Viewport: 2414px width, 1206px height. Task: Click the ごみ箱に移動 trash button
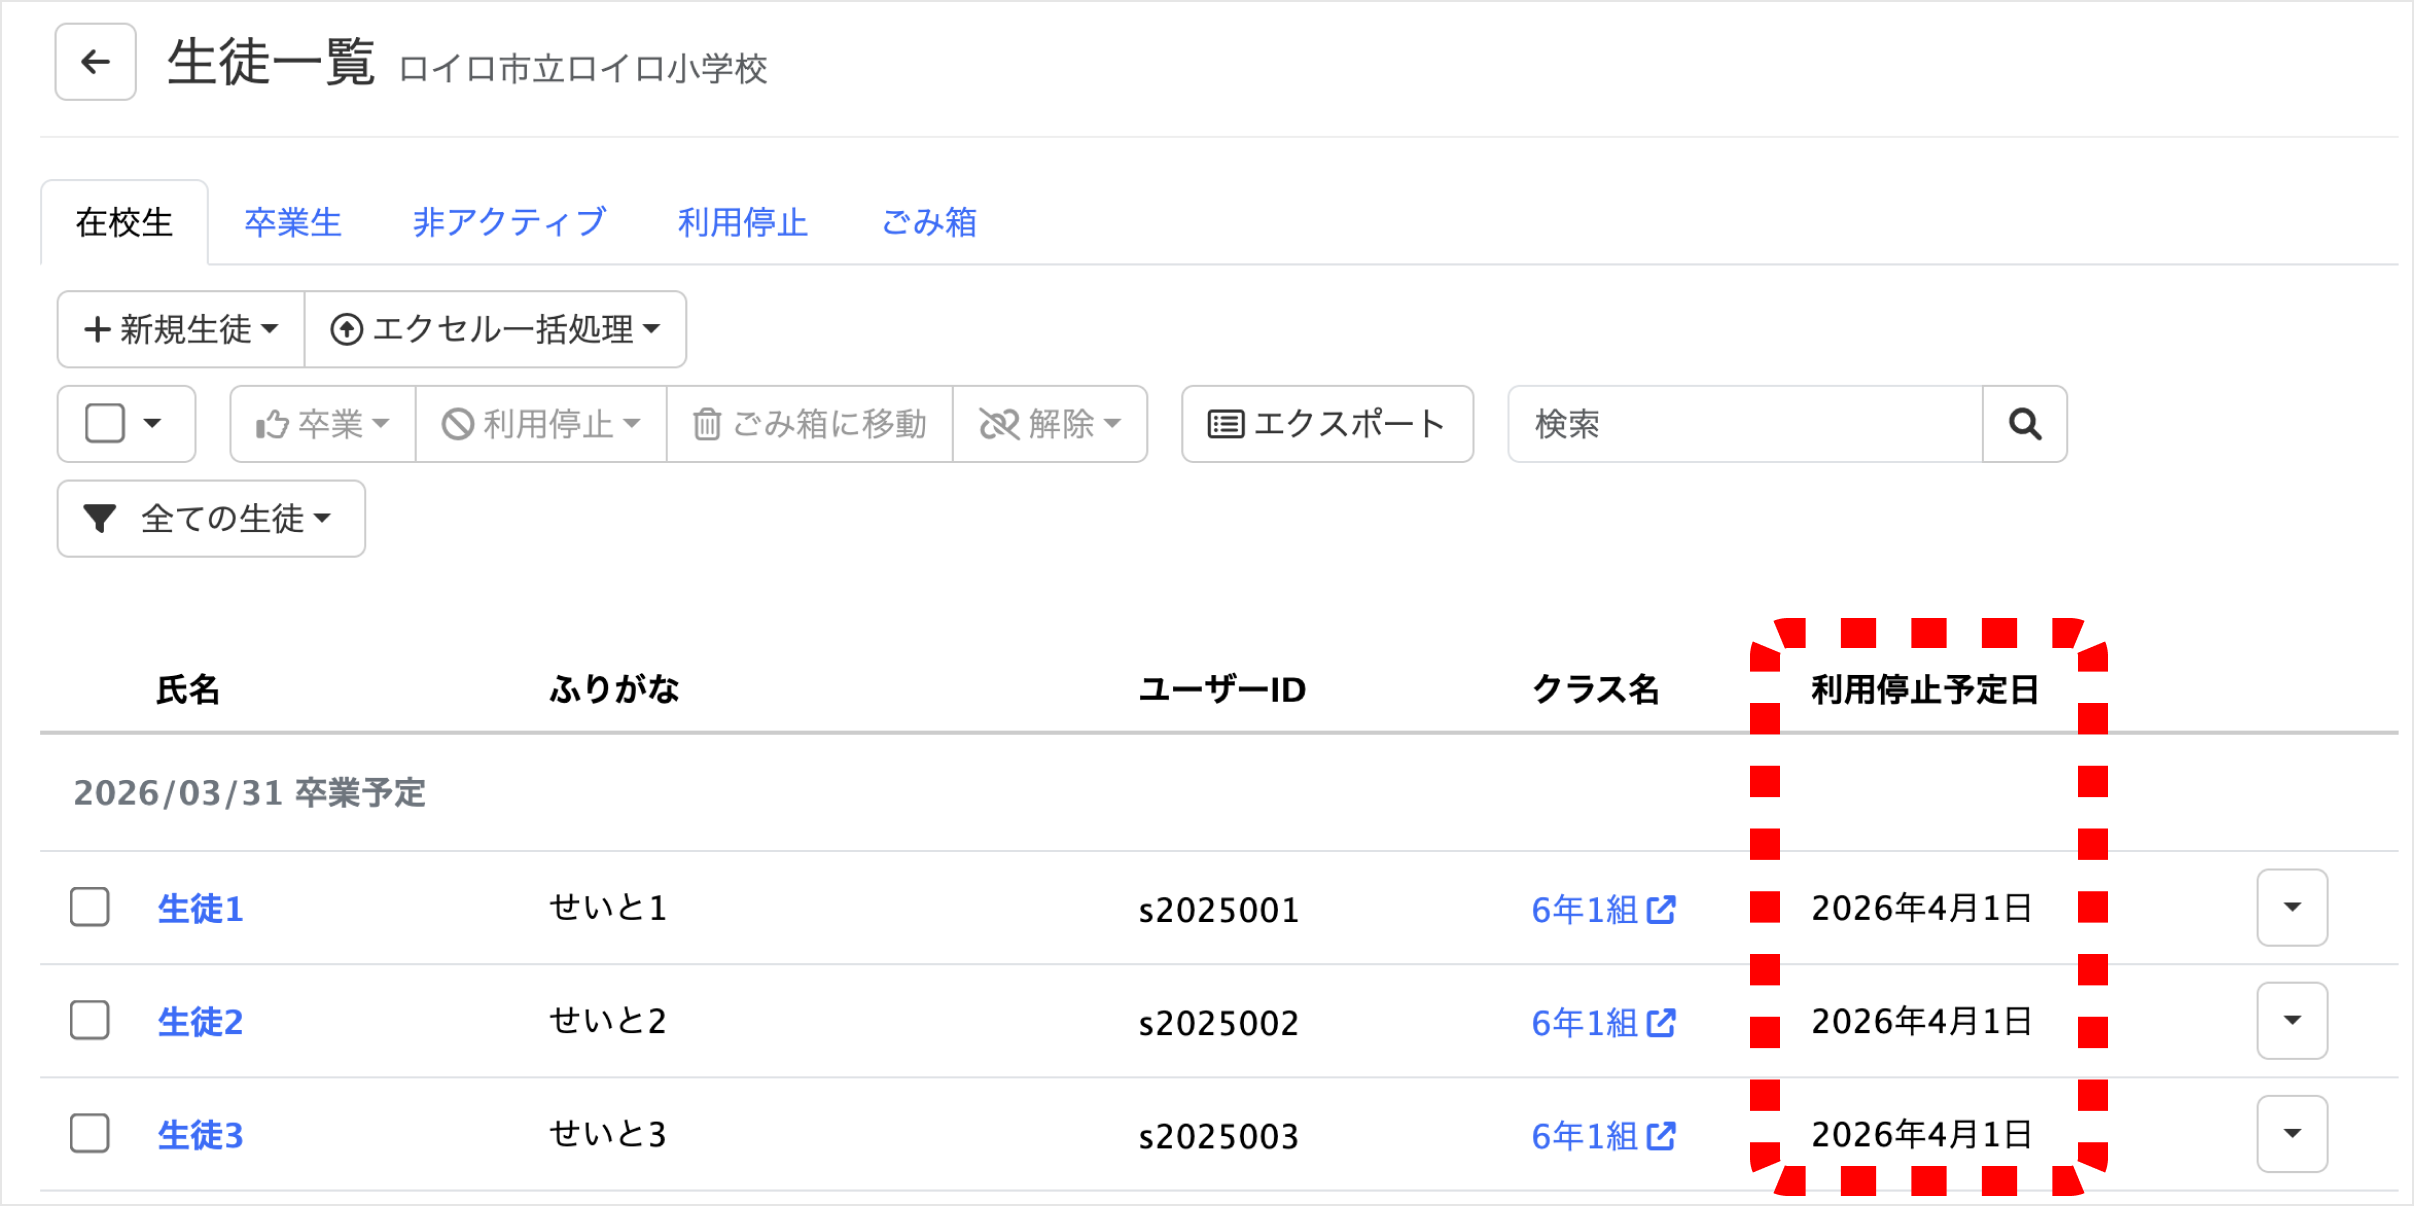809,424
